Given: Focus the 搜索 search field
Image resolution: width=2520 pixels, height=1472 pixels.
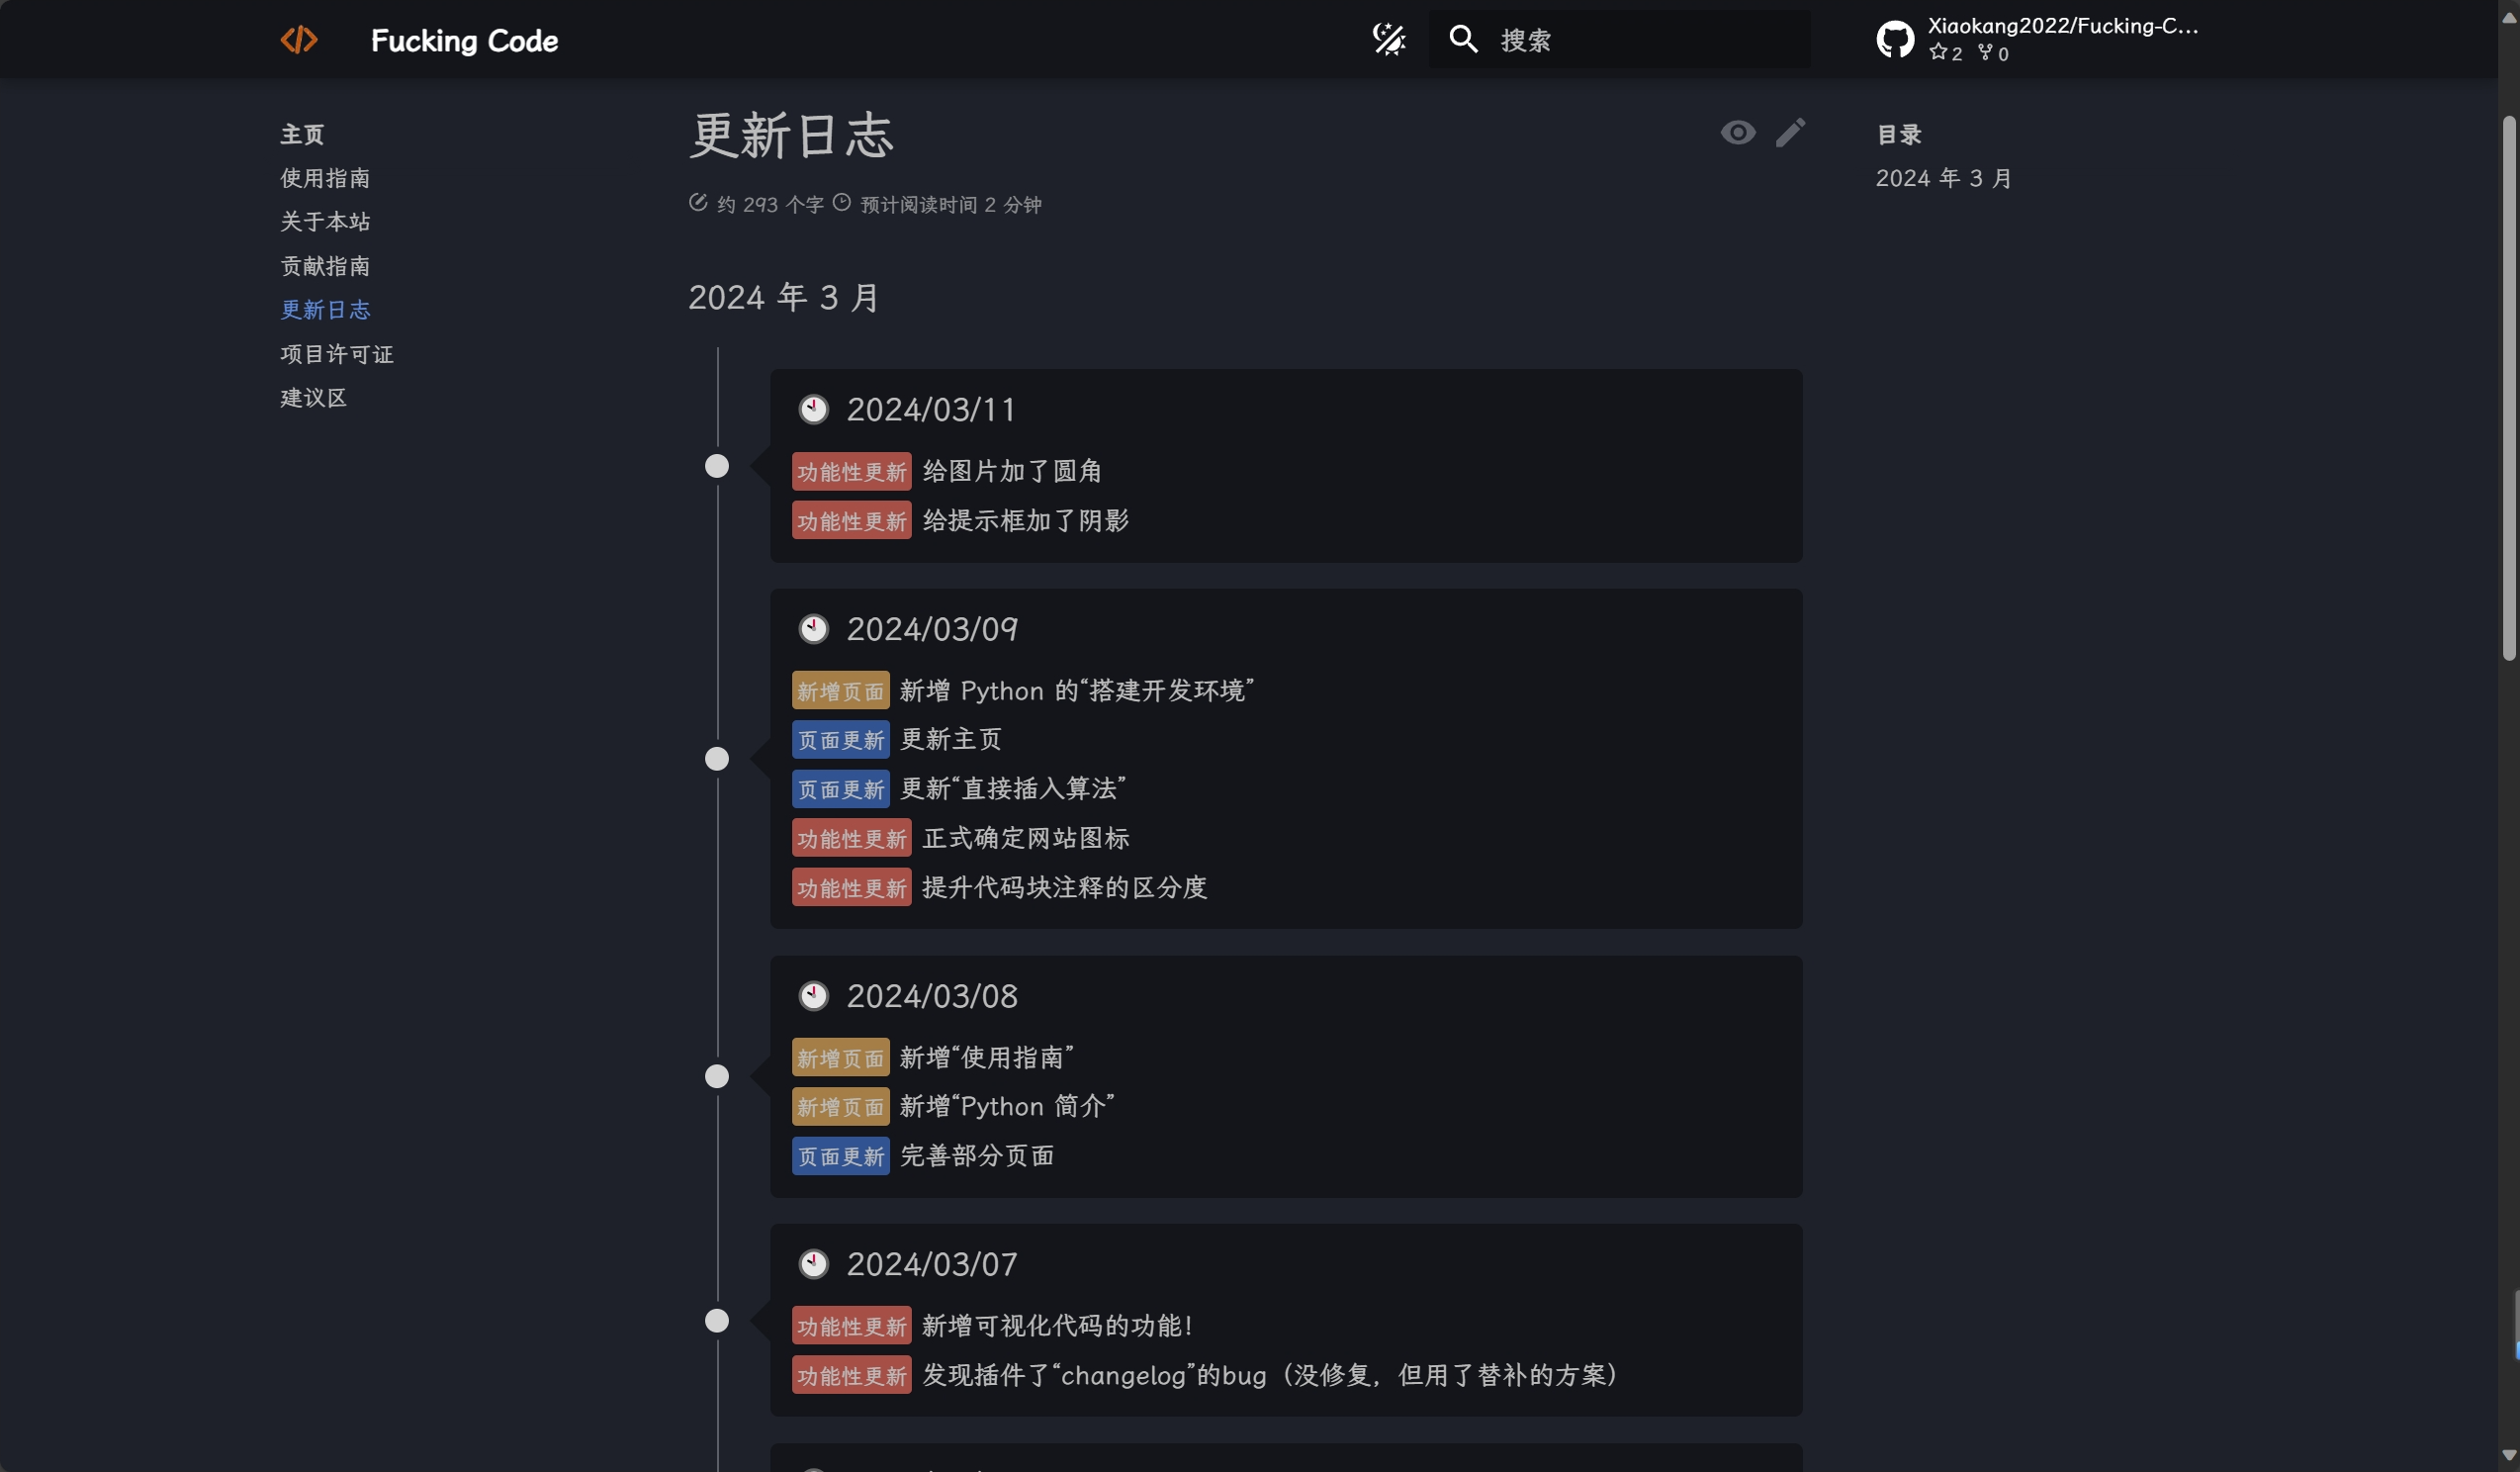Looking at the screenshot, I should tap(1619, 40).
